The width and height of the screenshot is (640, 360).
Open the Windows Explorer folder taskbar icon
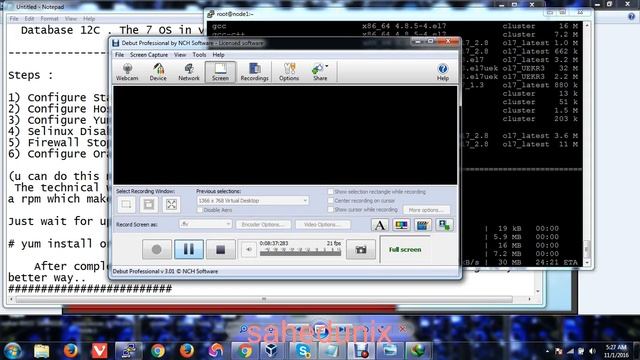pos(42,351)
